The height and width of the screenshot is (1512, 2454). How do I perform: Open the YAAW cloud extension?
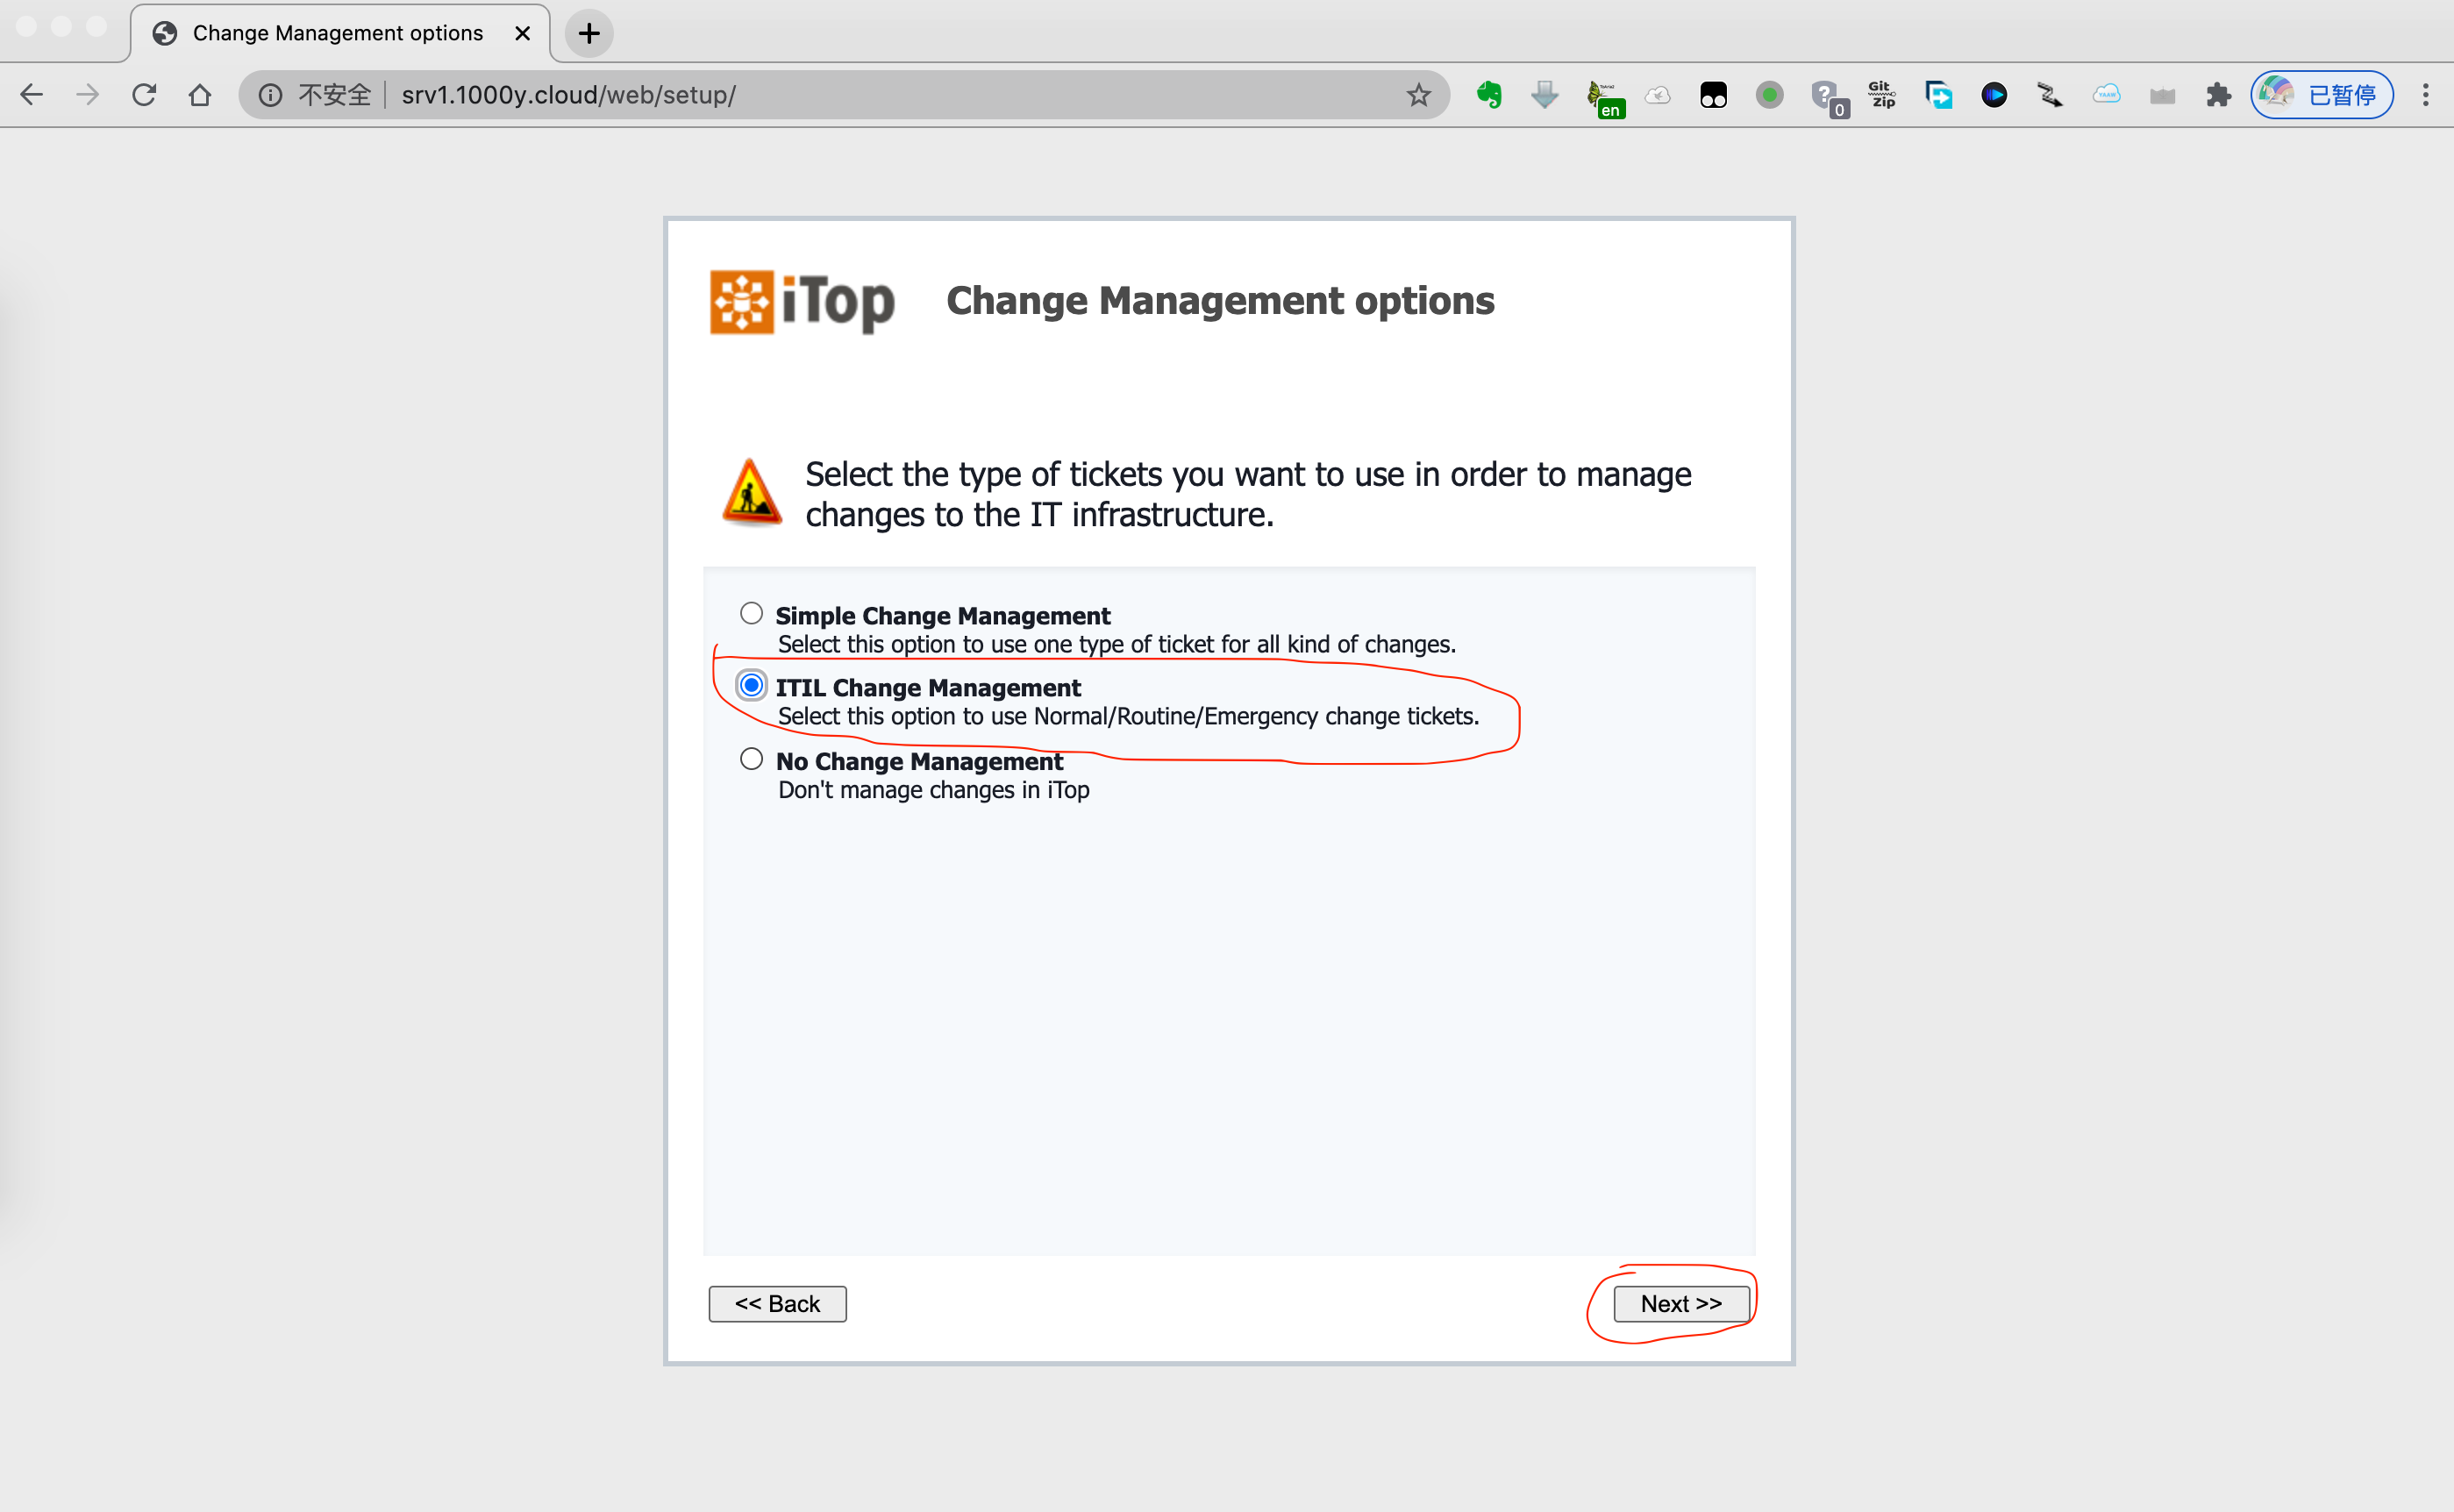[2107, 95]
